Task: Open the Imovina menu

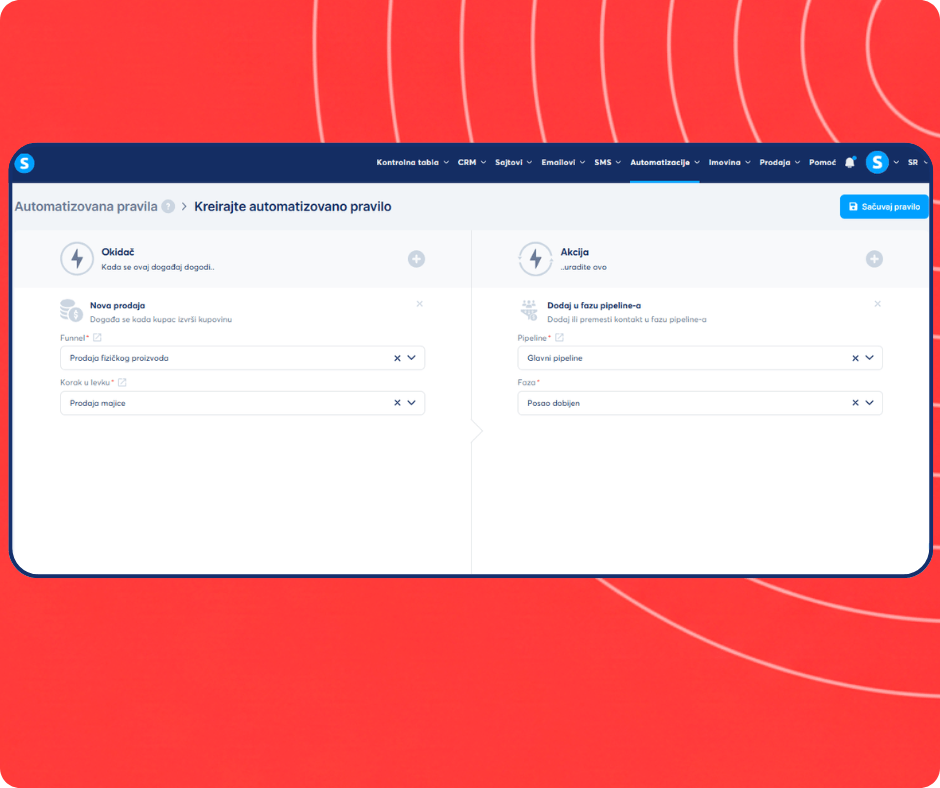Action: [x=730, y=163]
